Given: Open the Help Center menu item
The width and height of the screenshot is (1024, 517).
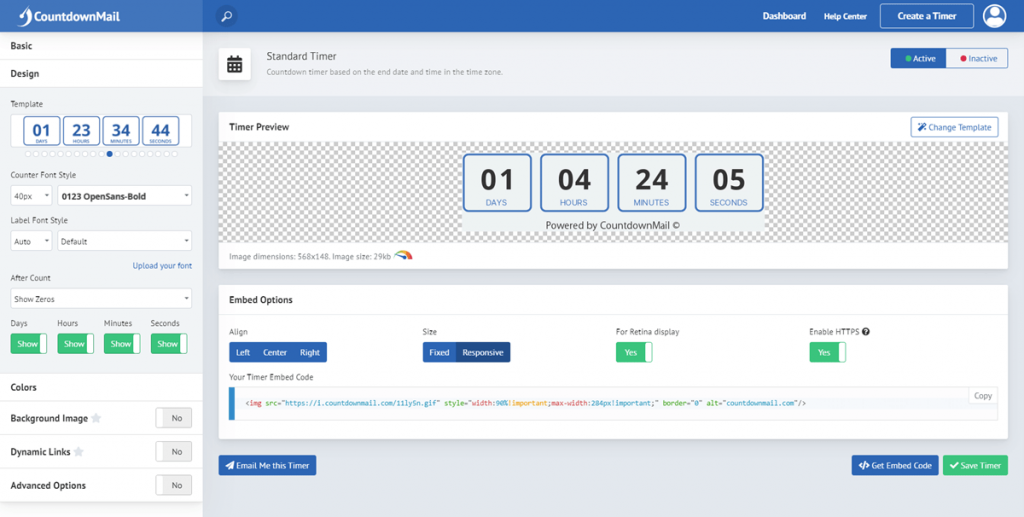Looking at the screenshot, I should click(845, 16).
